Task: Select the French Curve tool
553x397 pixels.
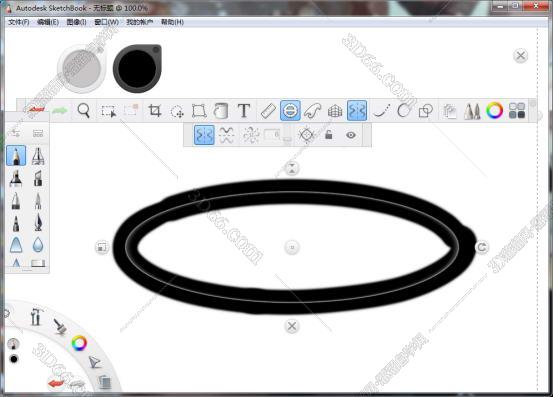Action: [312, 111]
